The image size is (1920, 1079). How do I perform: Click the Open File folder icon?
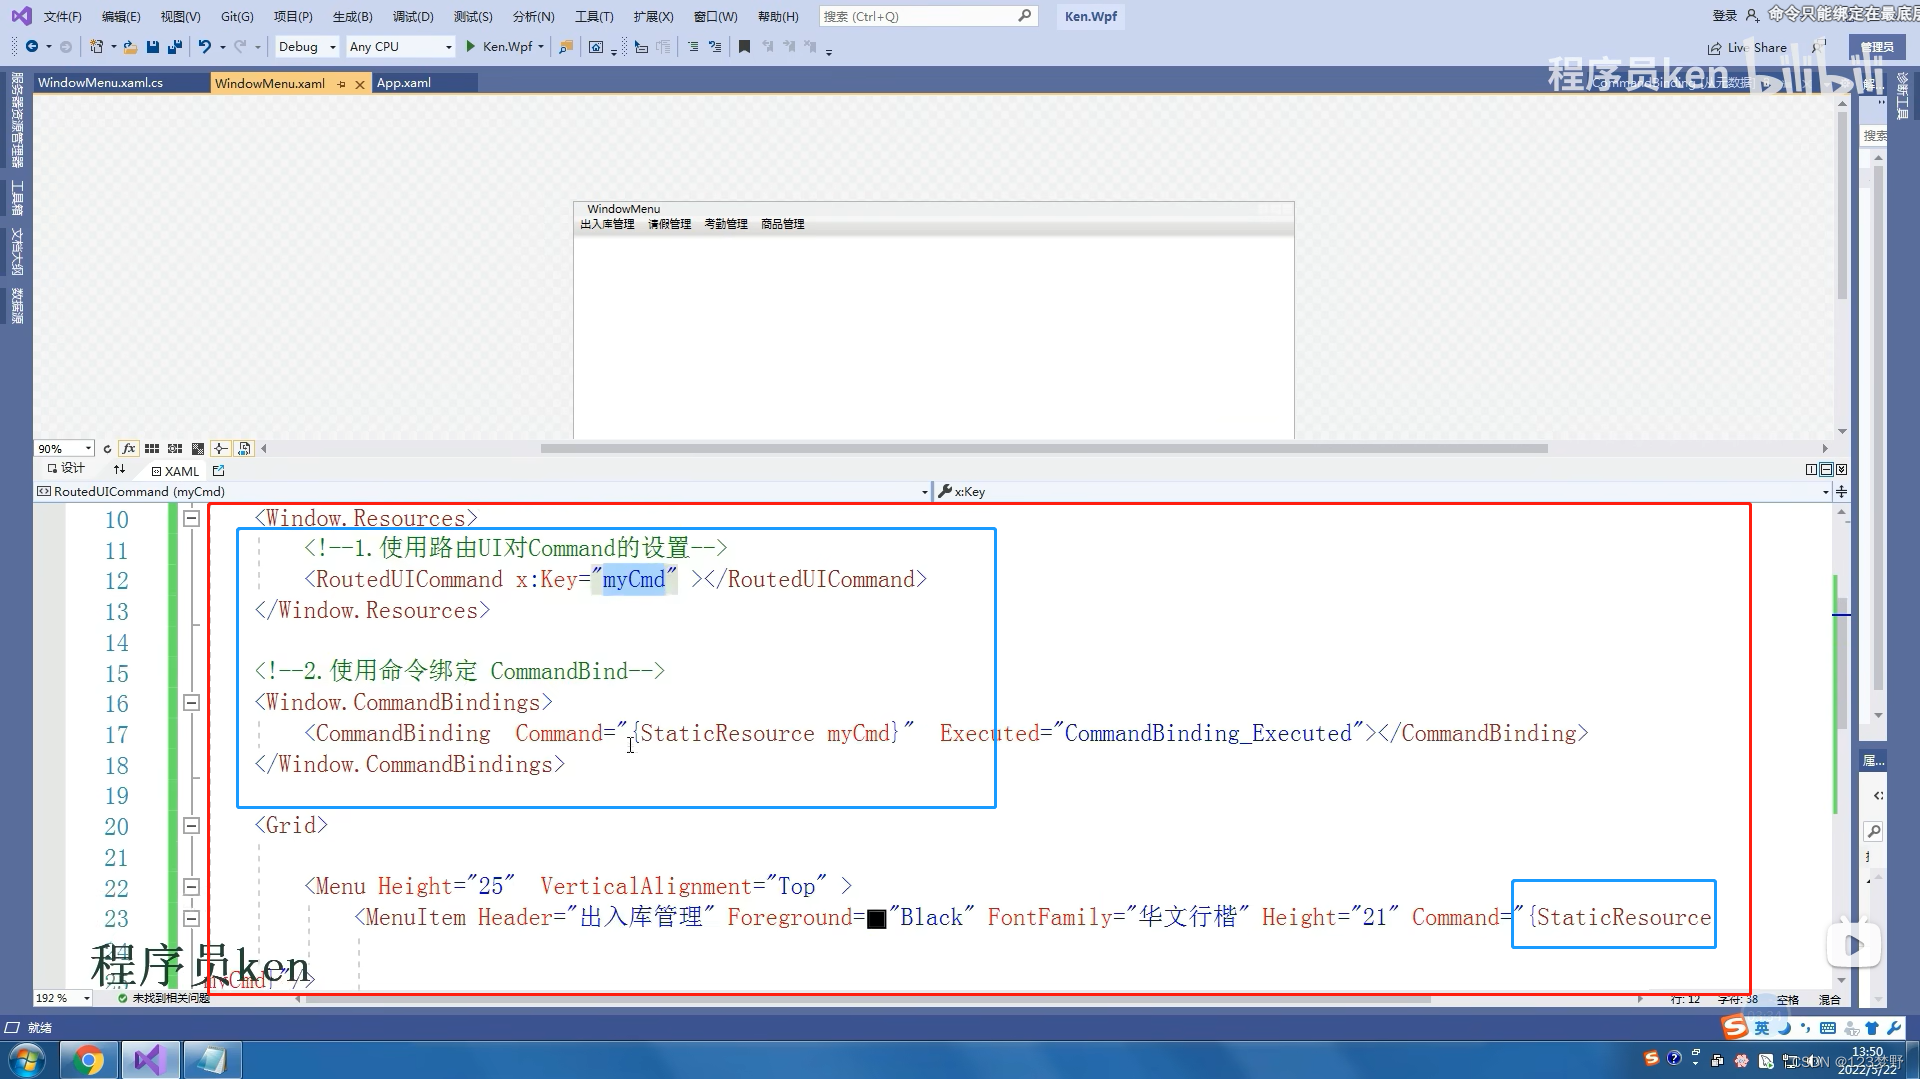(x=130, y=47)
